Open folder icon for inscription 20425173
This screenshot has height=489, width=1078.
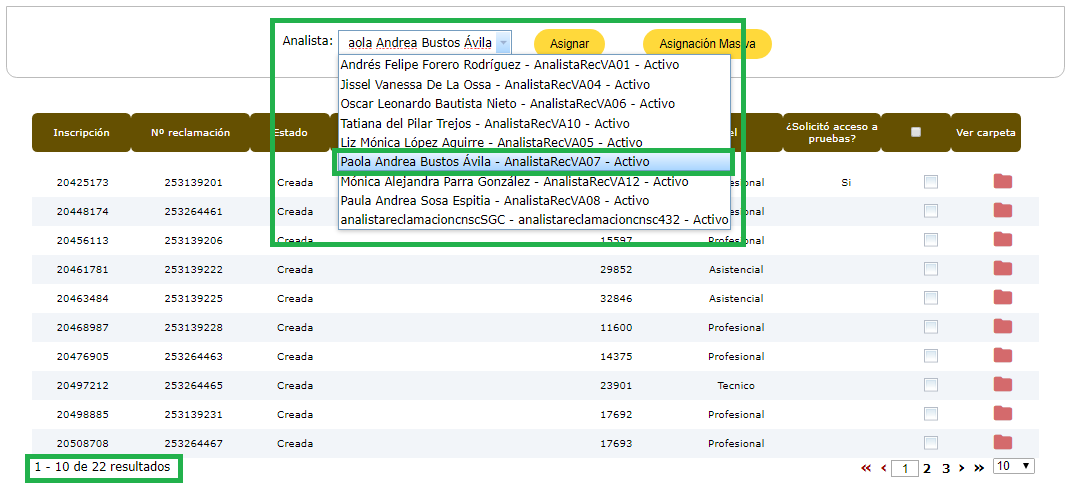click(1002, 182)
